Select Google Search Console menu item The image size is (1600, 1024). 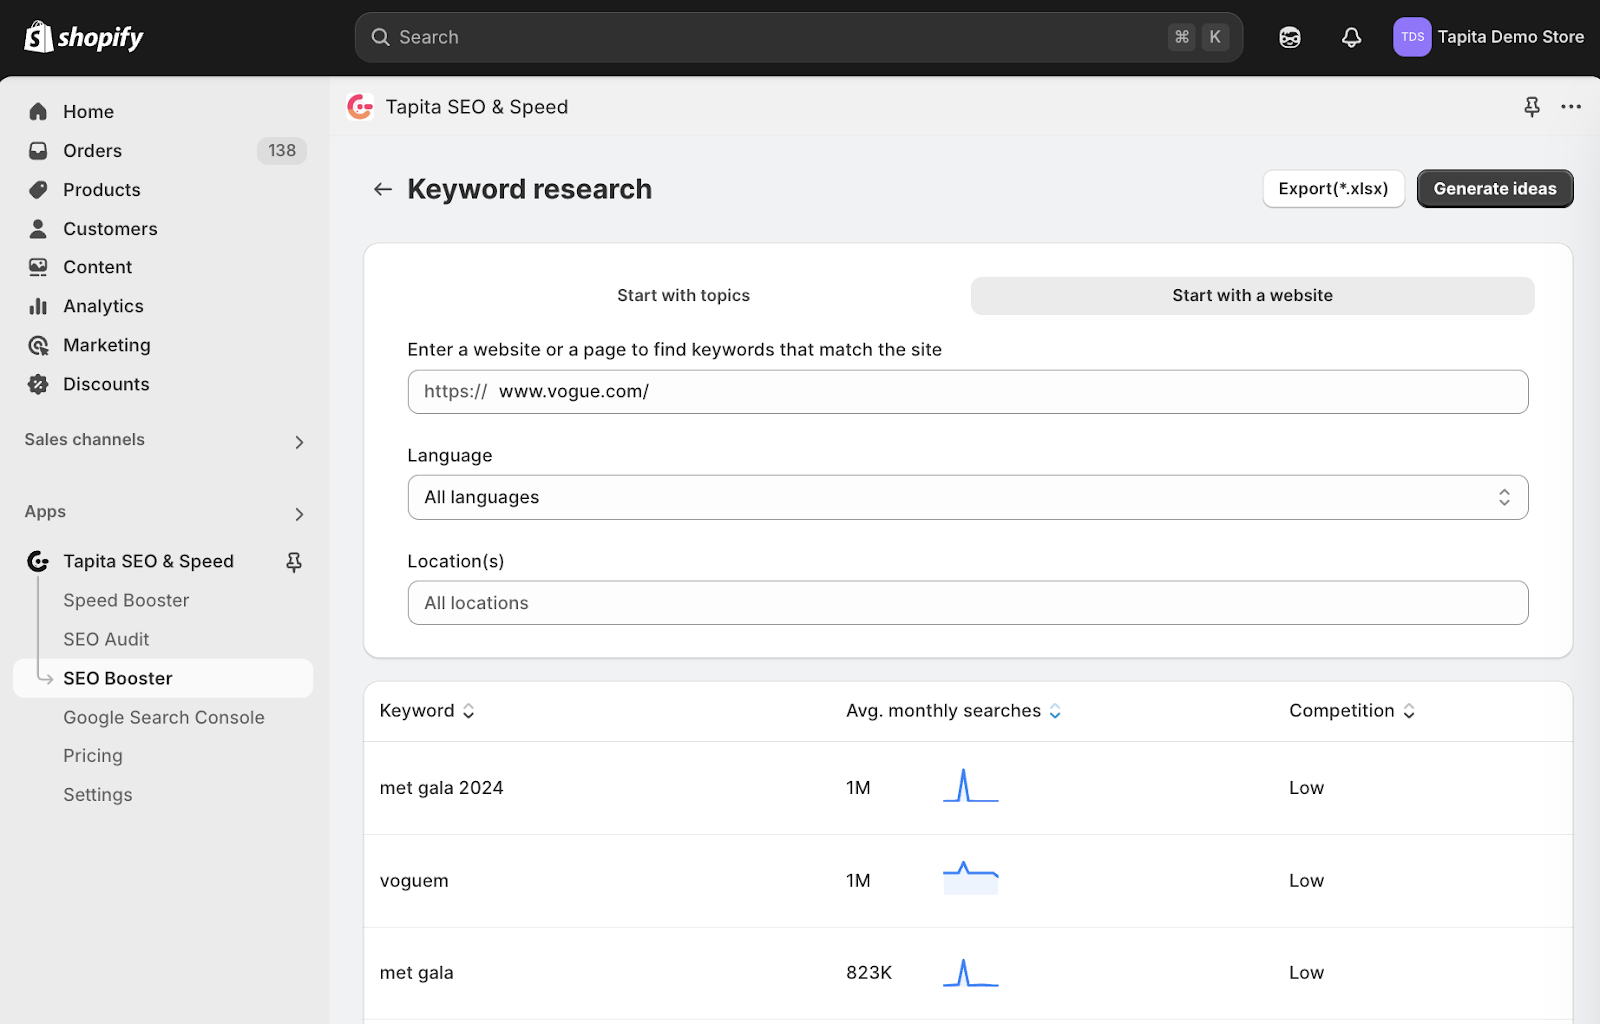click(x=164, y=717)
